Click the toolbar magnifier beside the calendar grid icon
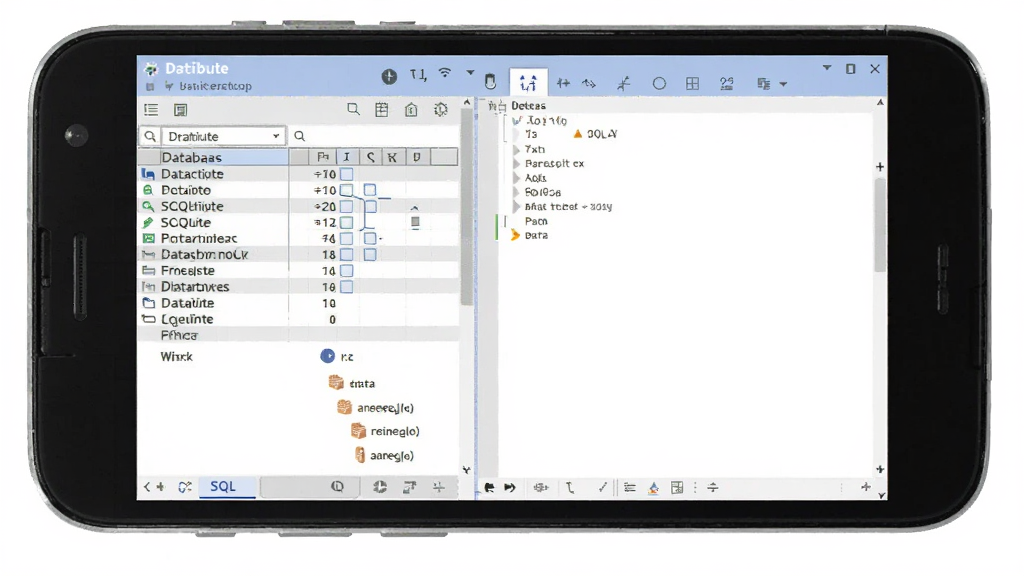The height and width of the screenshot is (576, 1024). 353,109
